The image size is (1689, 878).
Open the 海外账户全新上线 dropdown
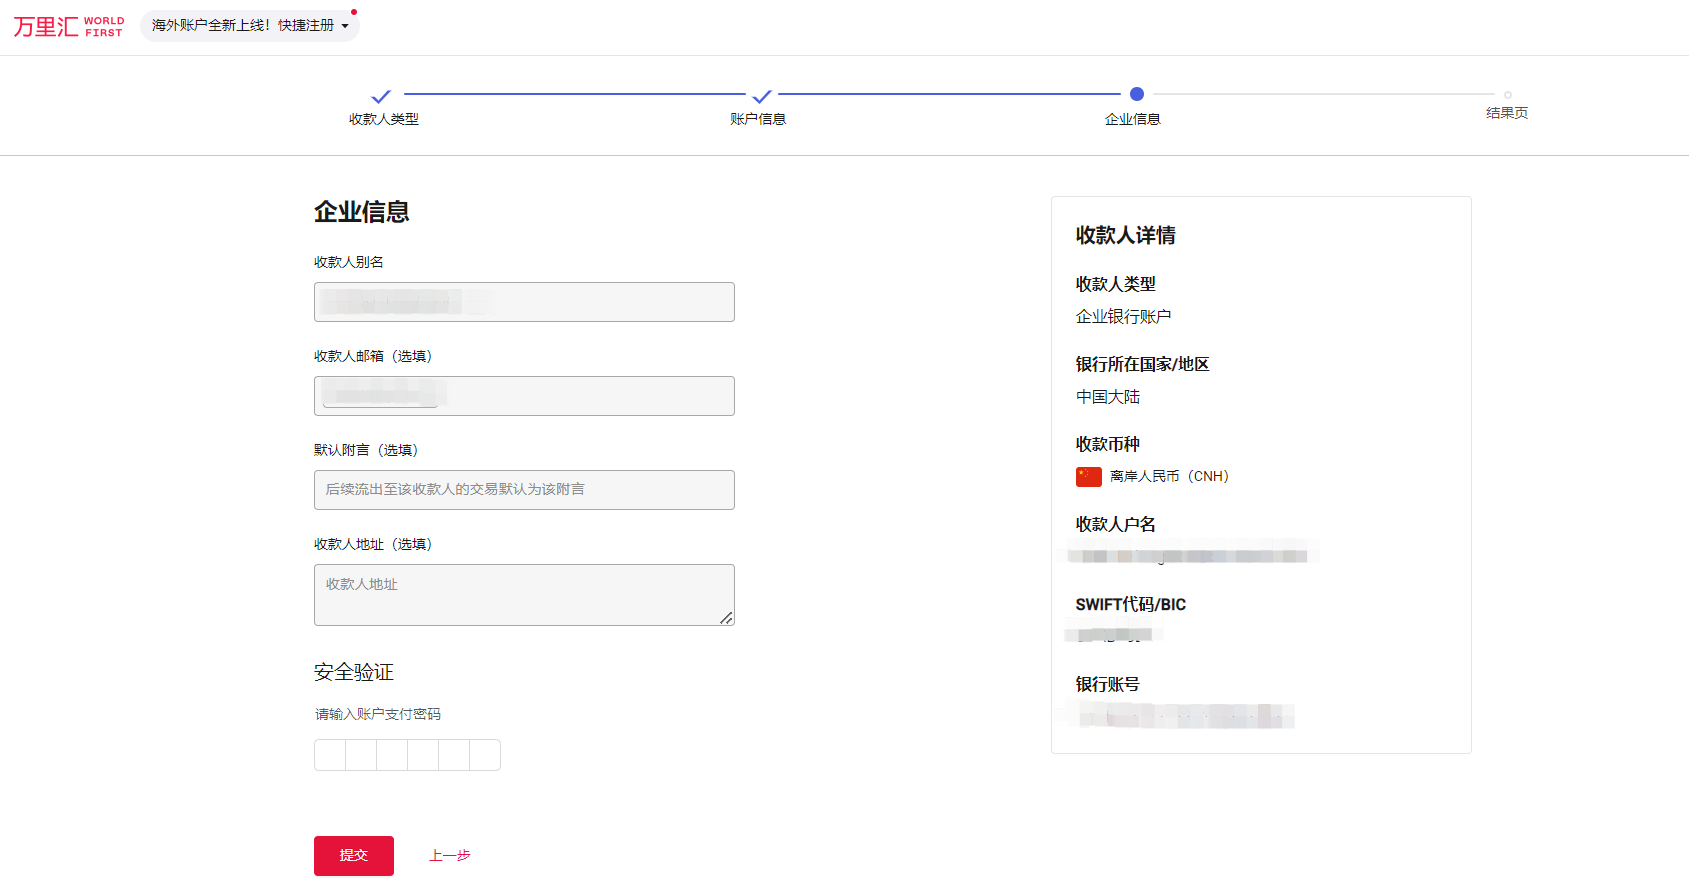click(249, 26)
